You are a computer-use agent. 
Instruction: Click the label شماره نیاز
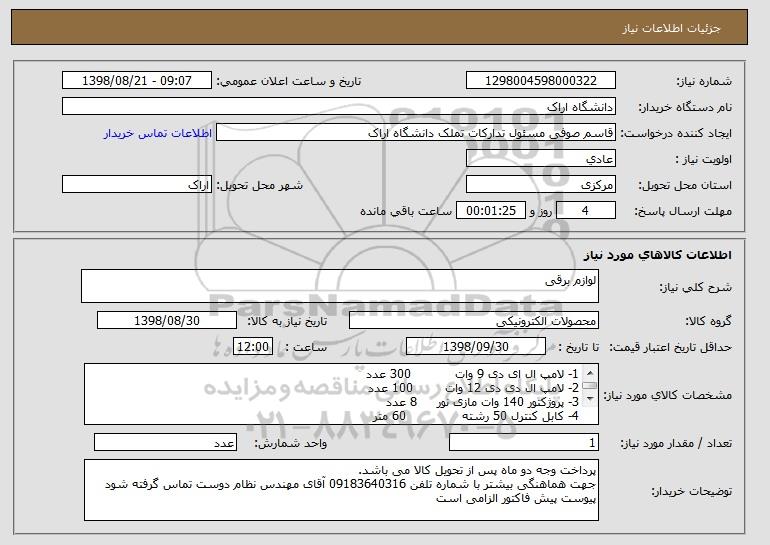click(x=704, y=81)
